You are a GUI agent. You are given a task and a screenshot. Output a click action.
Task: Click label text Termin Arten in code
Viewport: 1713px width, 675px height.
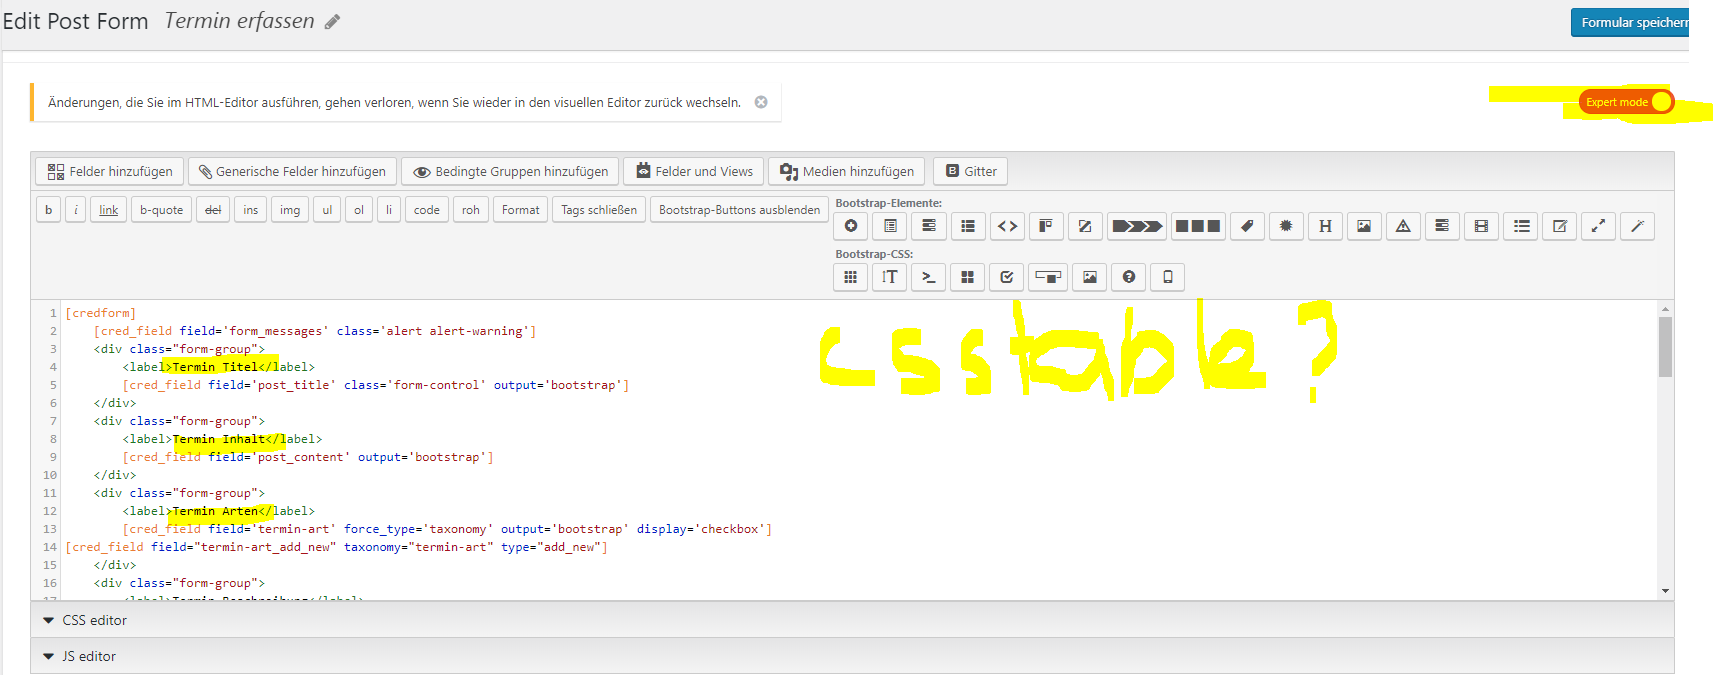click(215, 511)
